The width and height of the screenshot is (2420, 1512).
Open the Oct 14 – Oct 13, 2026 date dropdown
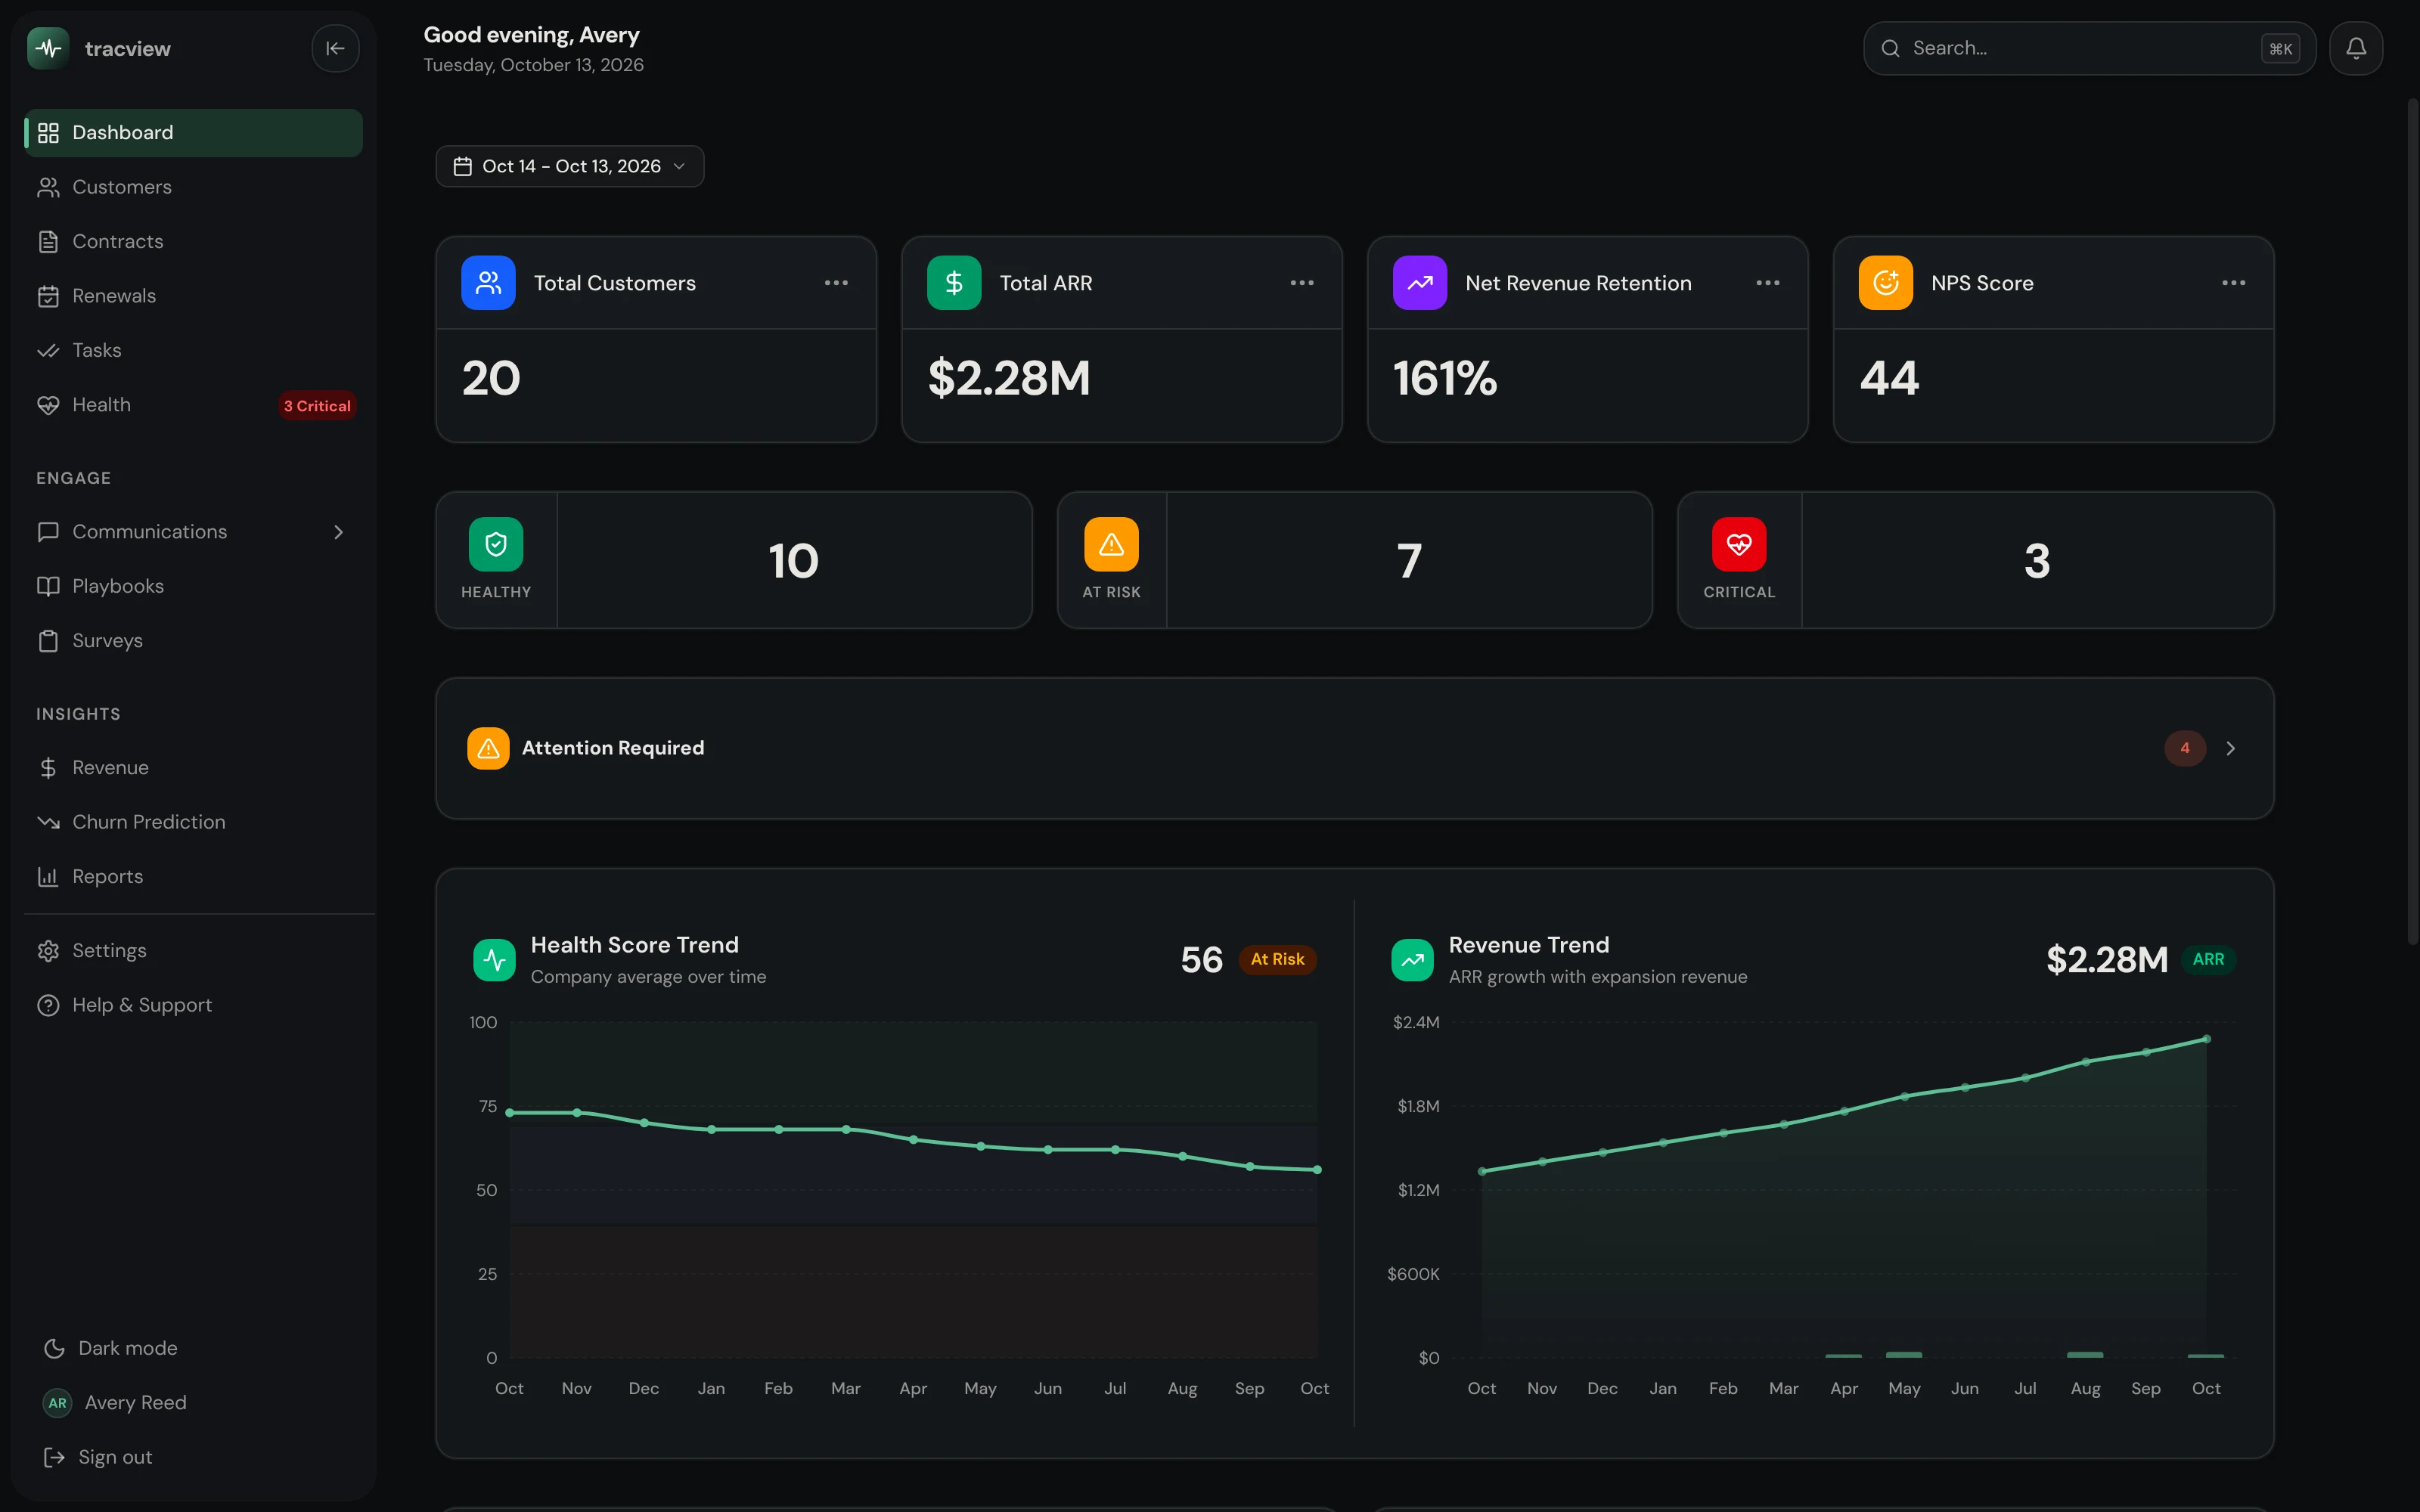click(x=570, y=166)
